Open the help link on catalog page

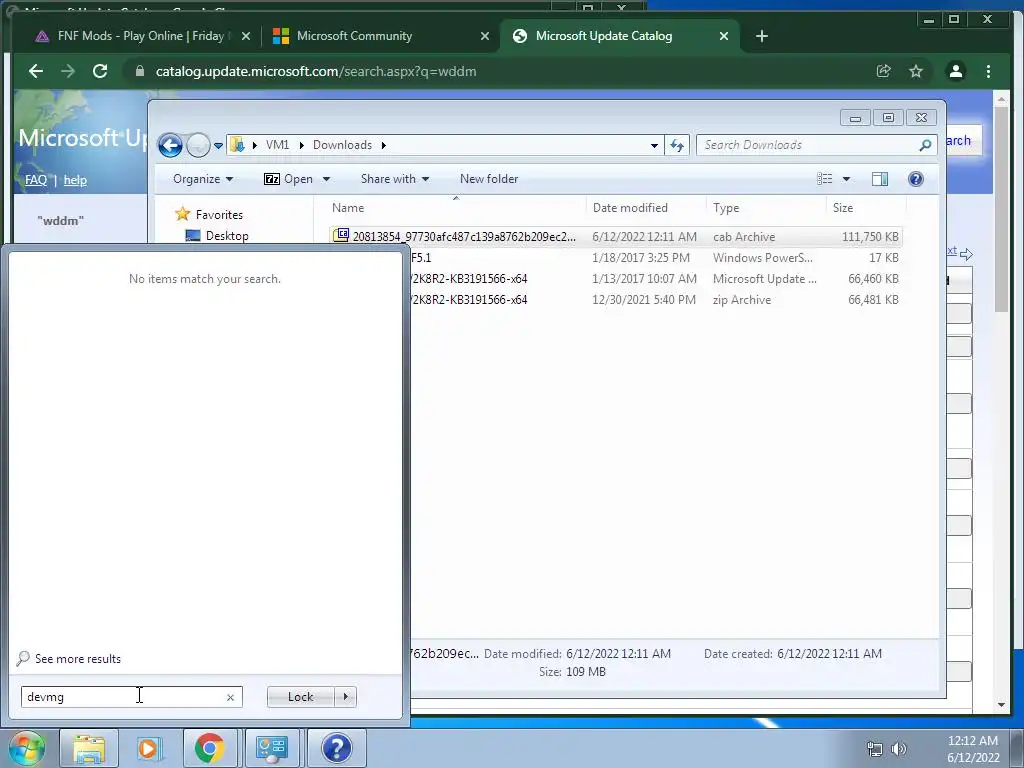click(75, 180)
